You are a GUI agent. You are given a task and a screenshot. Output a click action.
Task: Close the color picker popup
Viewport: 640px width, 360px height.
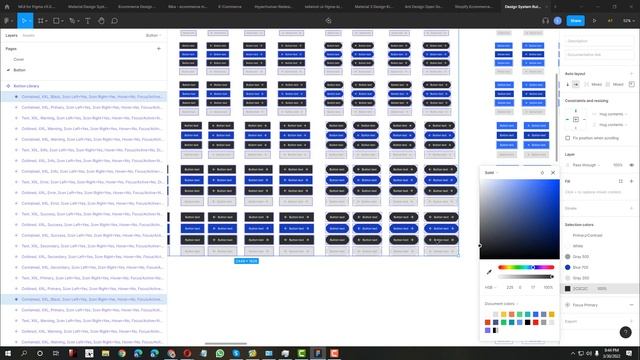coord(553,173)
